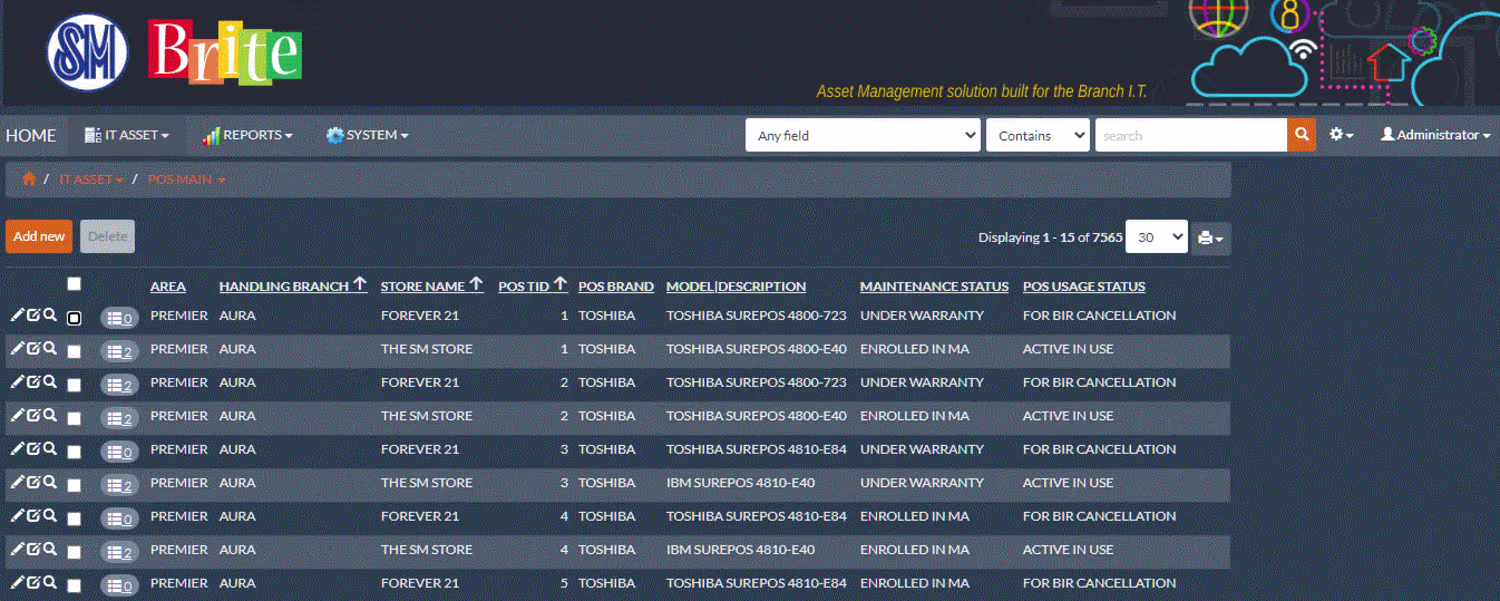Click pencil edit icon for THE SM STORE POS 1
1500x601 pixels.
pos(17,348)
